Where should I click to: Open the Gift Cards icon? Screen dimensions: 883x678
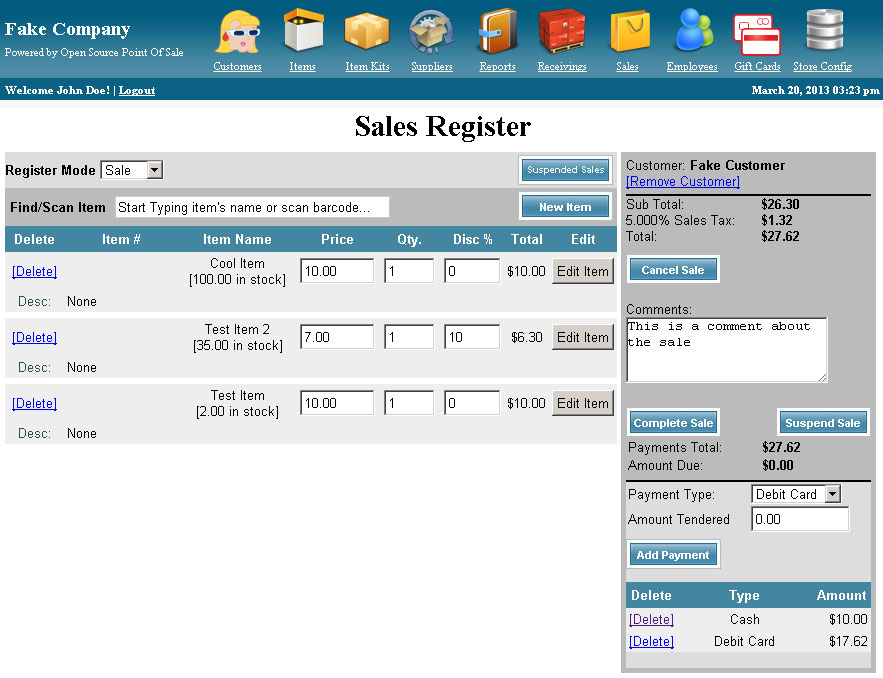(757, 35)
